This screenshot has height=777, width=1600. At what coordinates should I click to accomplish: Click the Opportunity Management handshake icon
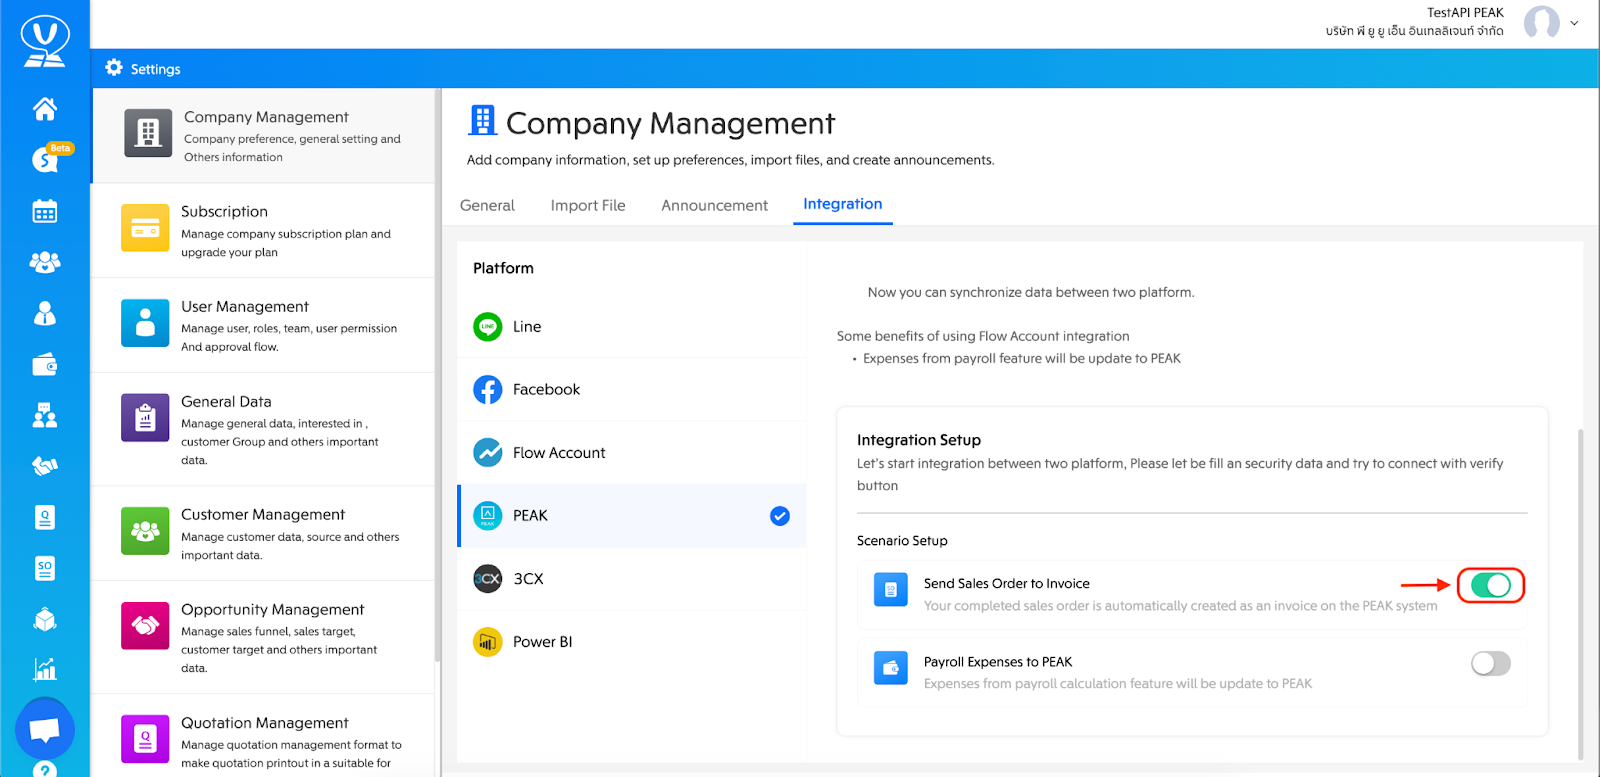pos(145,626)
